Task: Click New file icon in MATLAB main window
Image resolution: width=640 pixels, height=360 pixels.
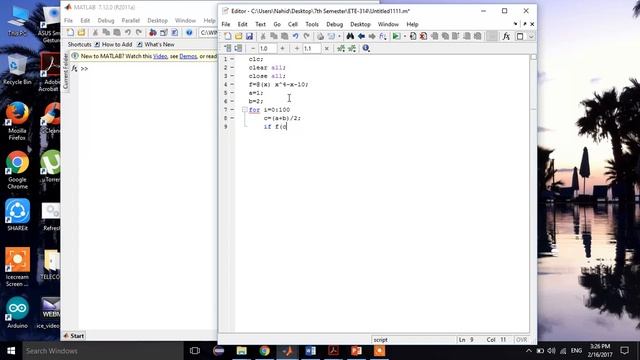Action: point(70,33)
